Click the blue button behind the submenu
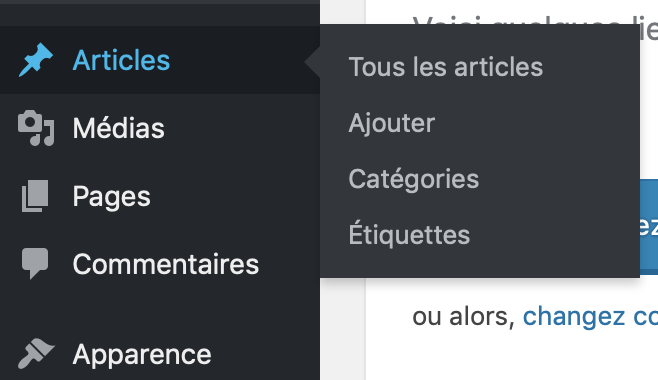This screenshot has height=380, width=658. pos(649,227)
